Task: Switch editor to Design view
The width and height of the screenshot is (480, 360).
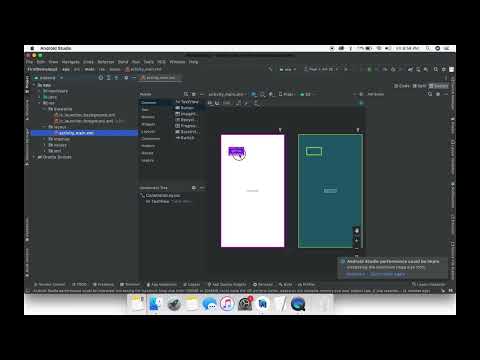Action: (x=438, y=86)
